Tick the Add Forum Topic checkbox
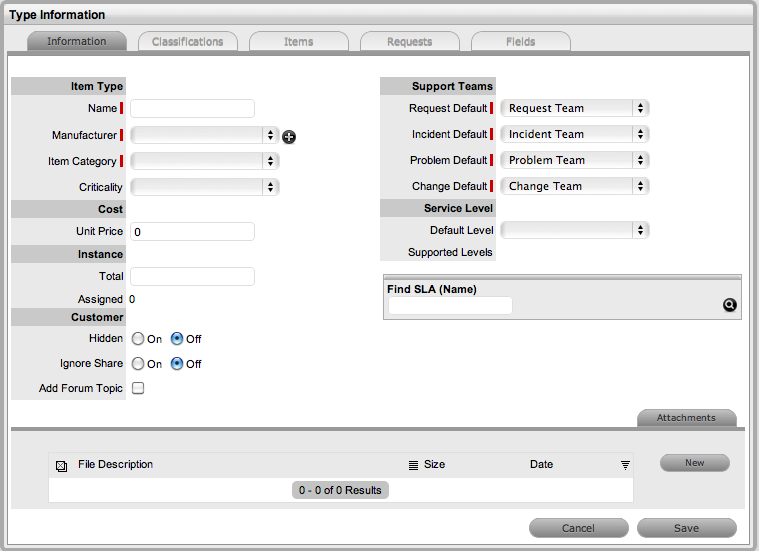 coord(138,388)
